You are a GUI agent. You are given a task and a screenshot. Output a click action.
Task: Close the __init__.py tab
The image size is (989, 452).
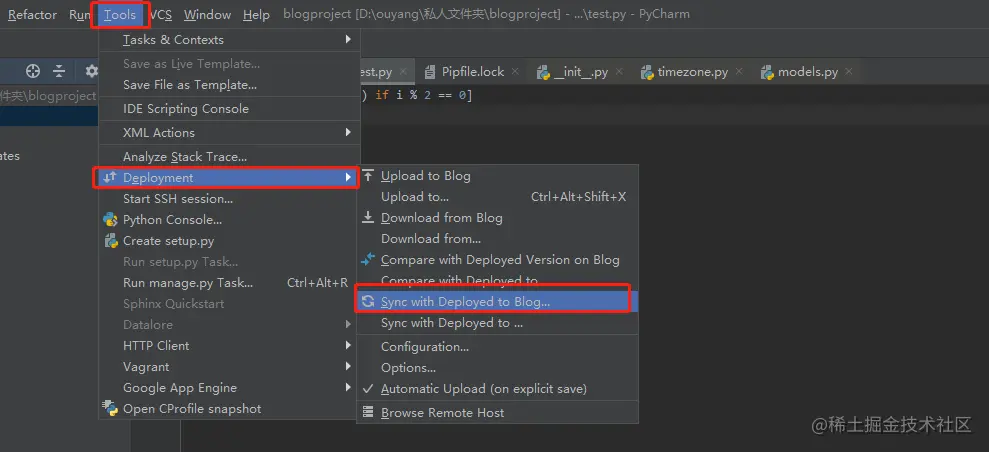click(619, 71)
